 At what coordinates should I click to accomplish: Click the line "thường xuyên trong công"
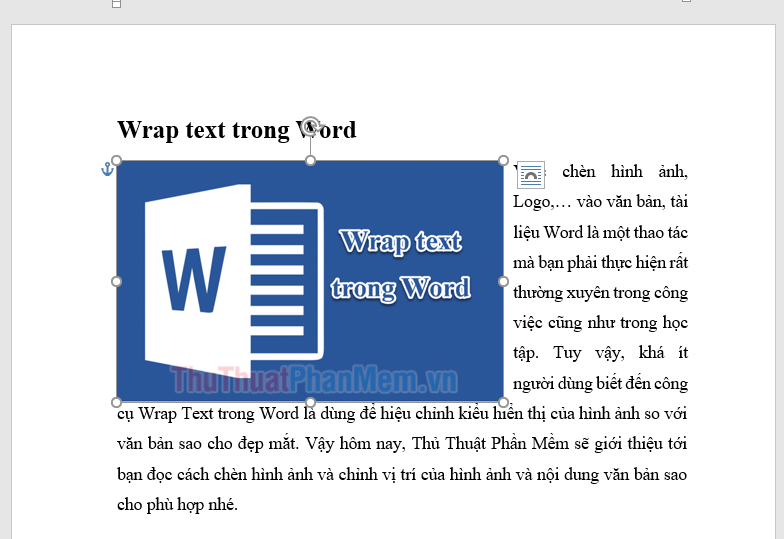click(600, 293)
